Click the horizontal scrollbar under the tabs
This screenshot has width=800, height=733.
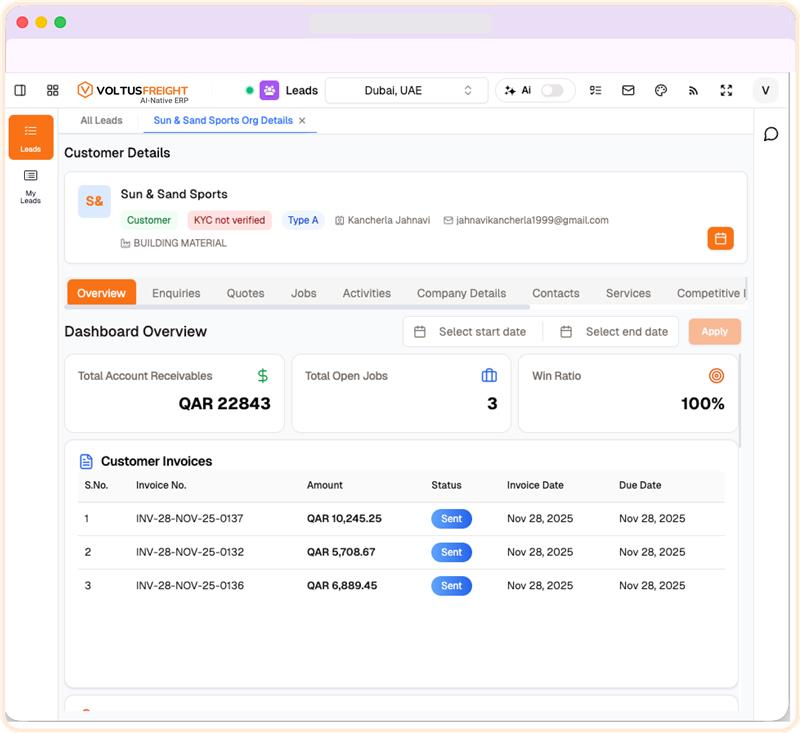point(297,307)
